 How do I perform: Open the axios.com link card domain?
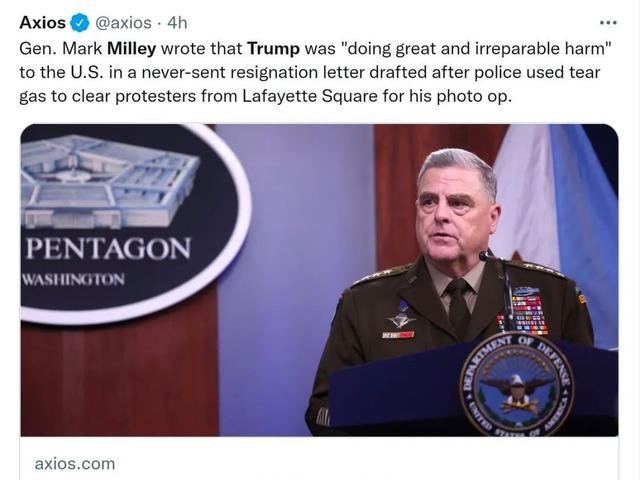(x=75, y=464)
